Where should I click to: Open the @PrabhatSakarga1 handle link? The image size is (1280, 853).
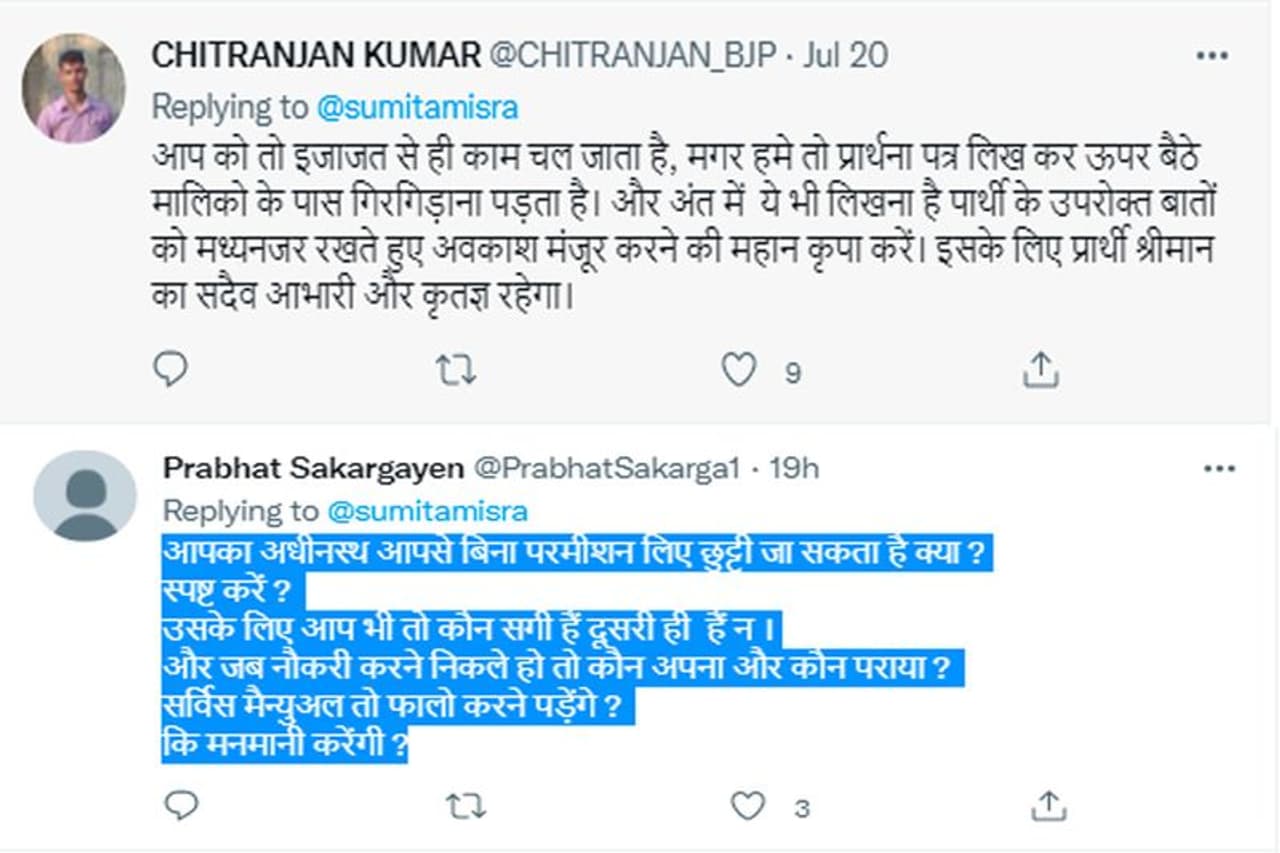tap(606, 468)
